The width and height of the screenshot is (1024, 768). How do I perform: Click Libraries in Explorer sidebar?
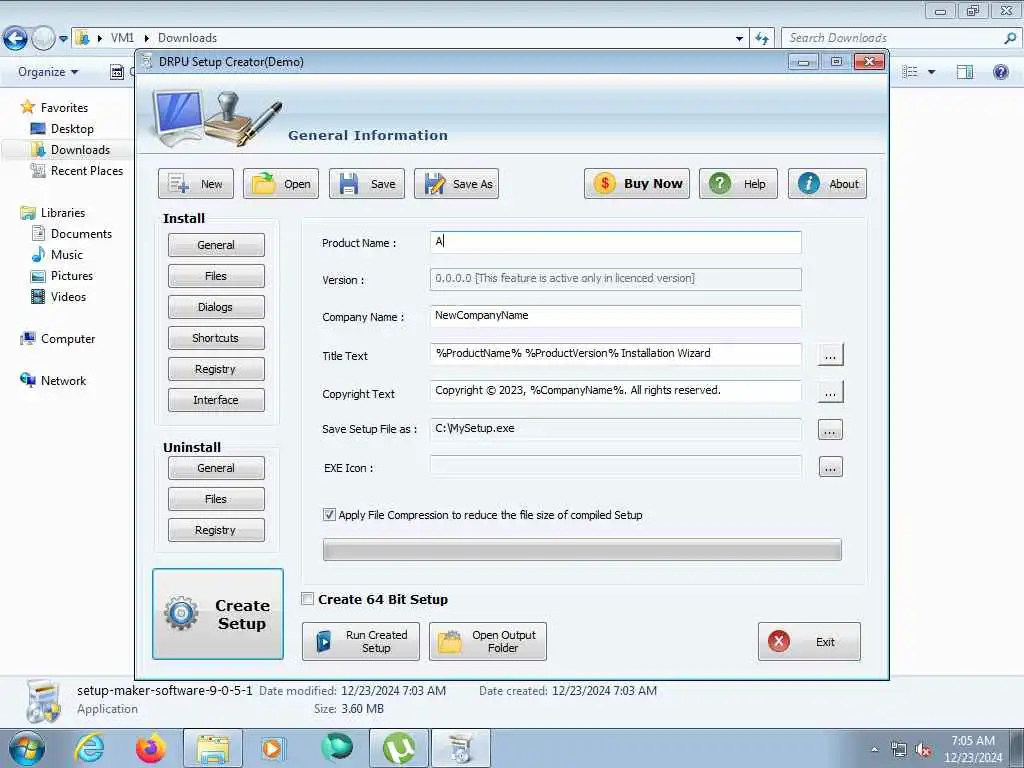pos(52,213)
